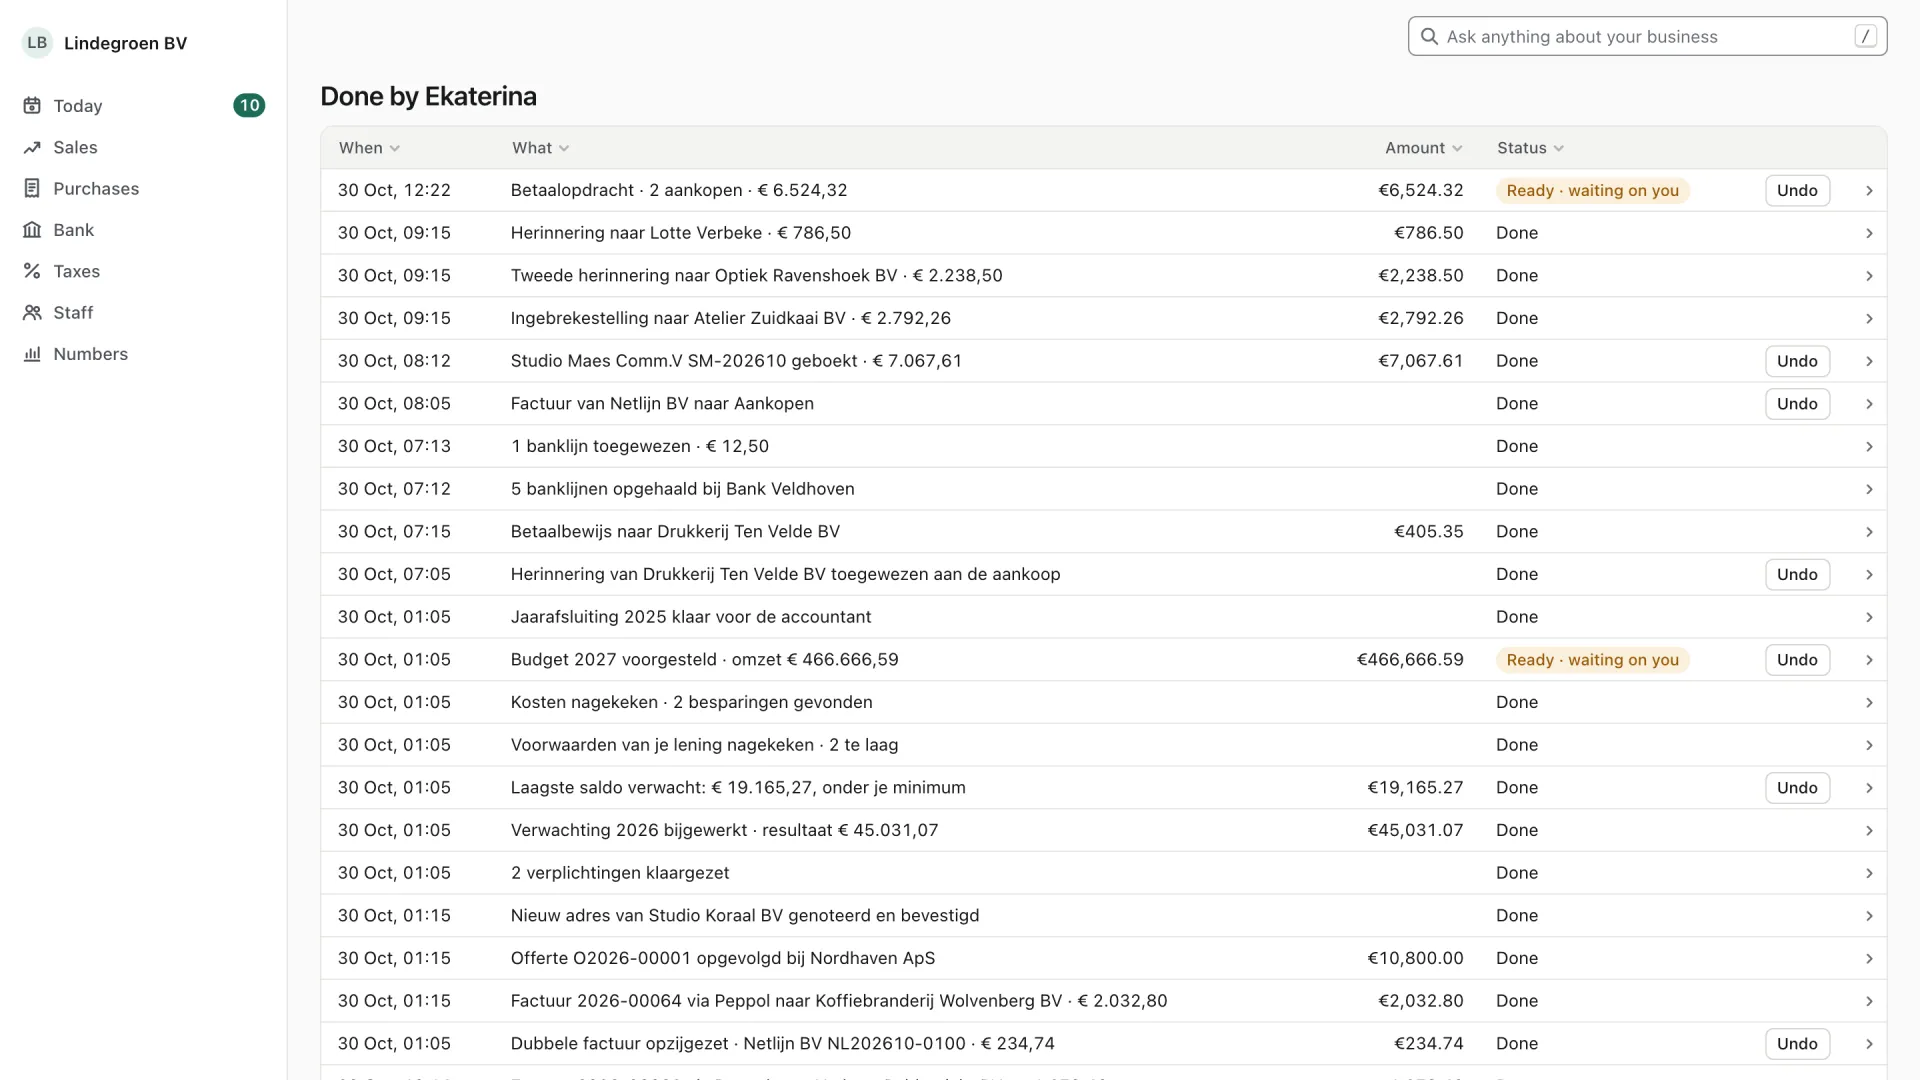The height and width of the screenshot is (1080, 1920).
Task: Click the search magnifier icon
Action: tap(1429, 37)
